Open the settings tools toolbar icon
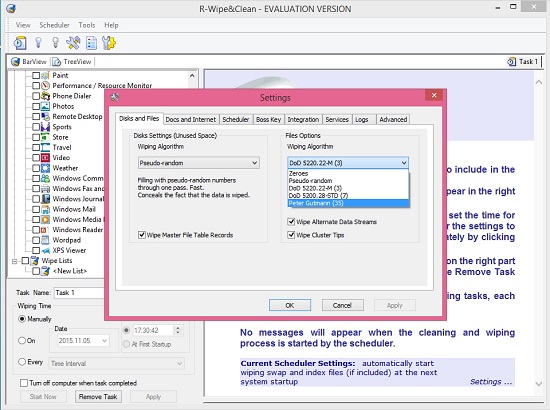 pyautogui.click(x=73, y=43)
